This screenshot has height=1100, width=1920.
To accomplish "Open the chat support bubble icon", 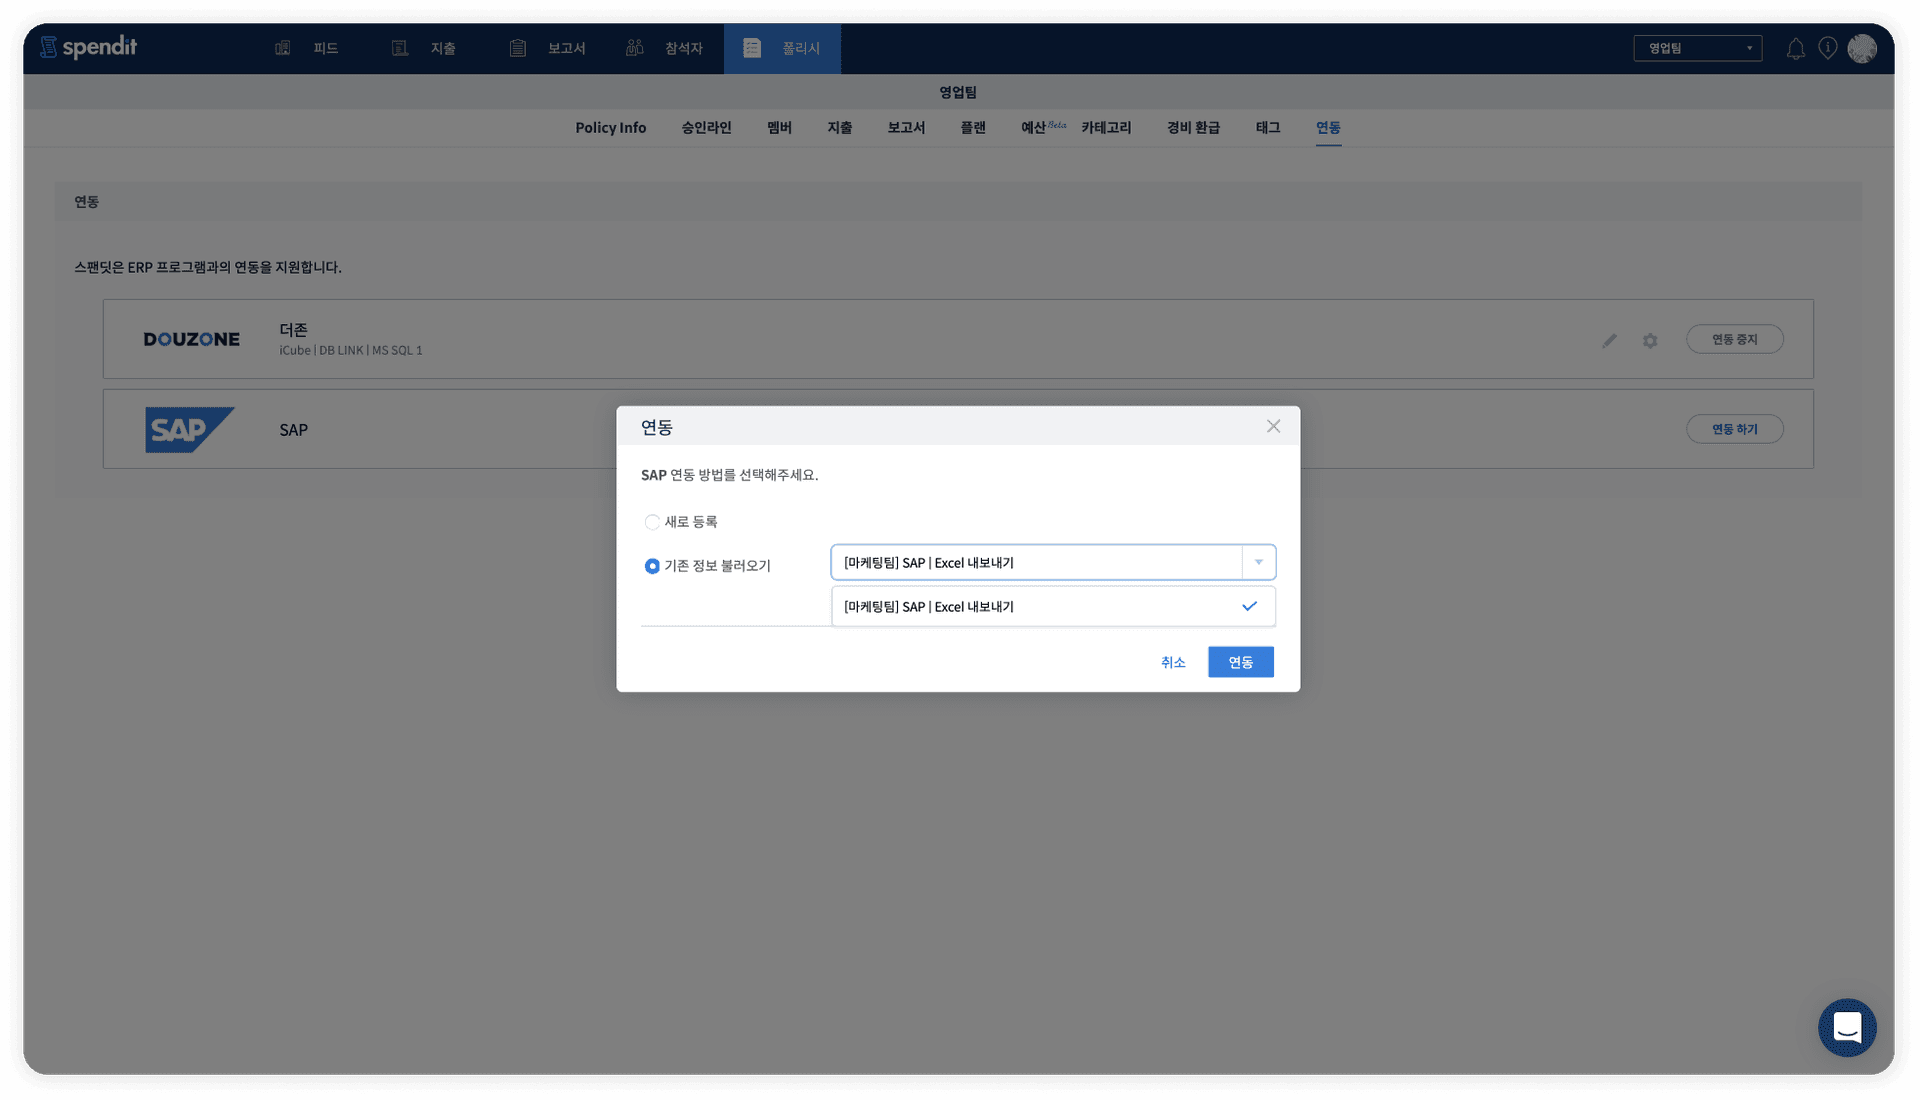I will tap(1847, 1027).
